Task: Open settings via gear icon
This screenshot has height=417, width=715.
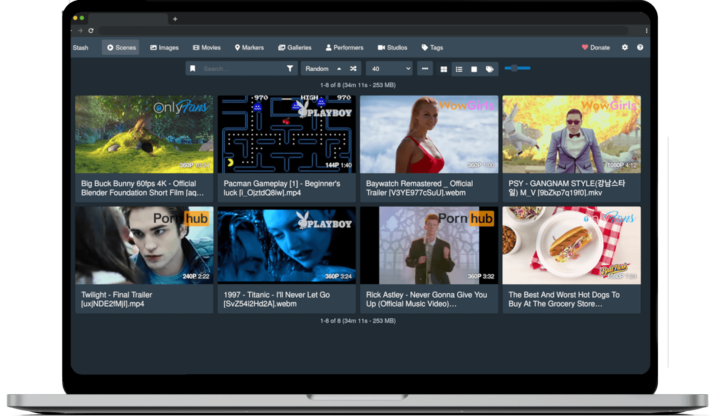Action: coord(625,47)
